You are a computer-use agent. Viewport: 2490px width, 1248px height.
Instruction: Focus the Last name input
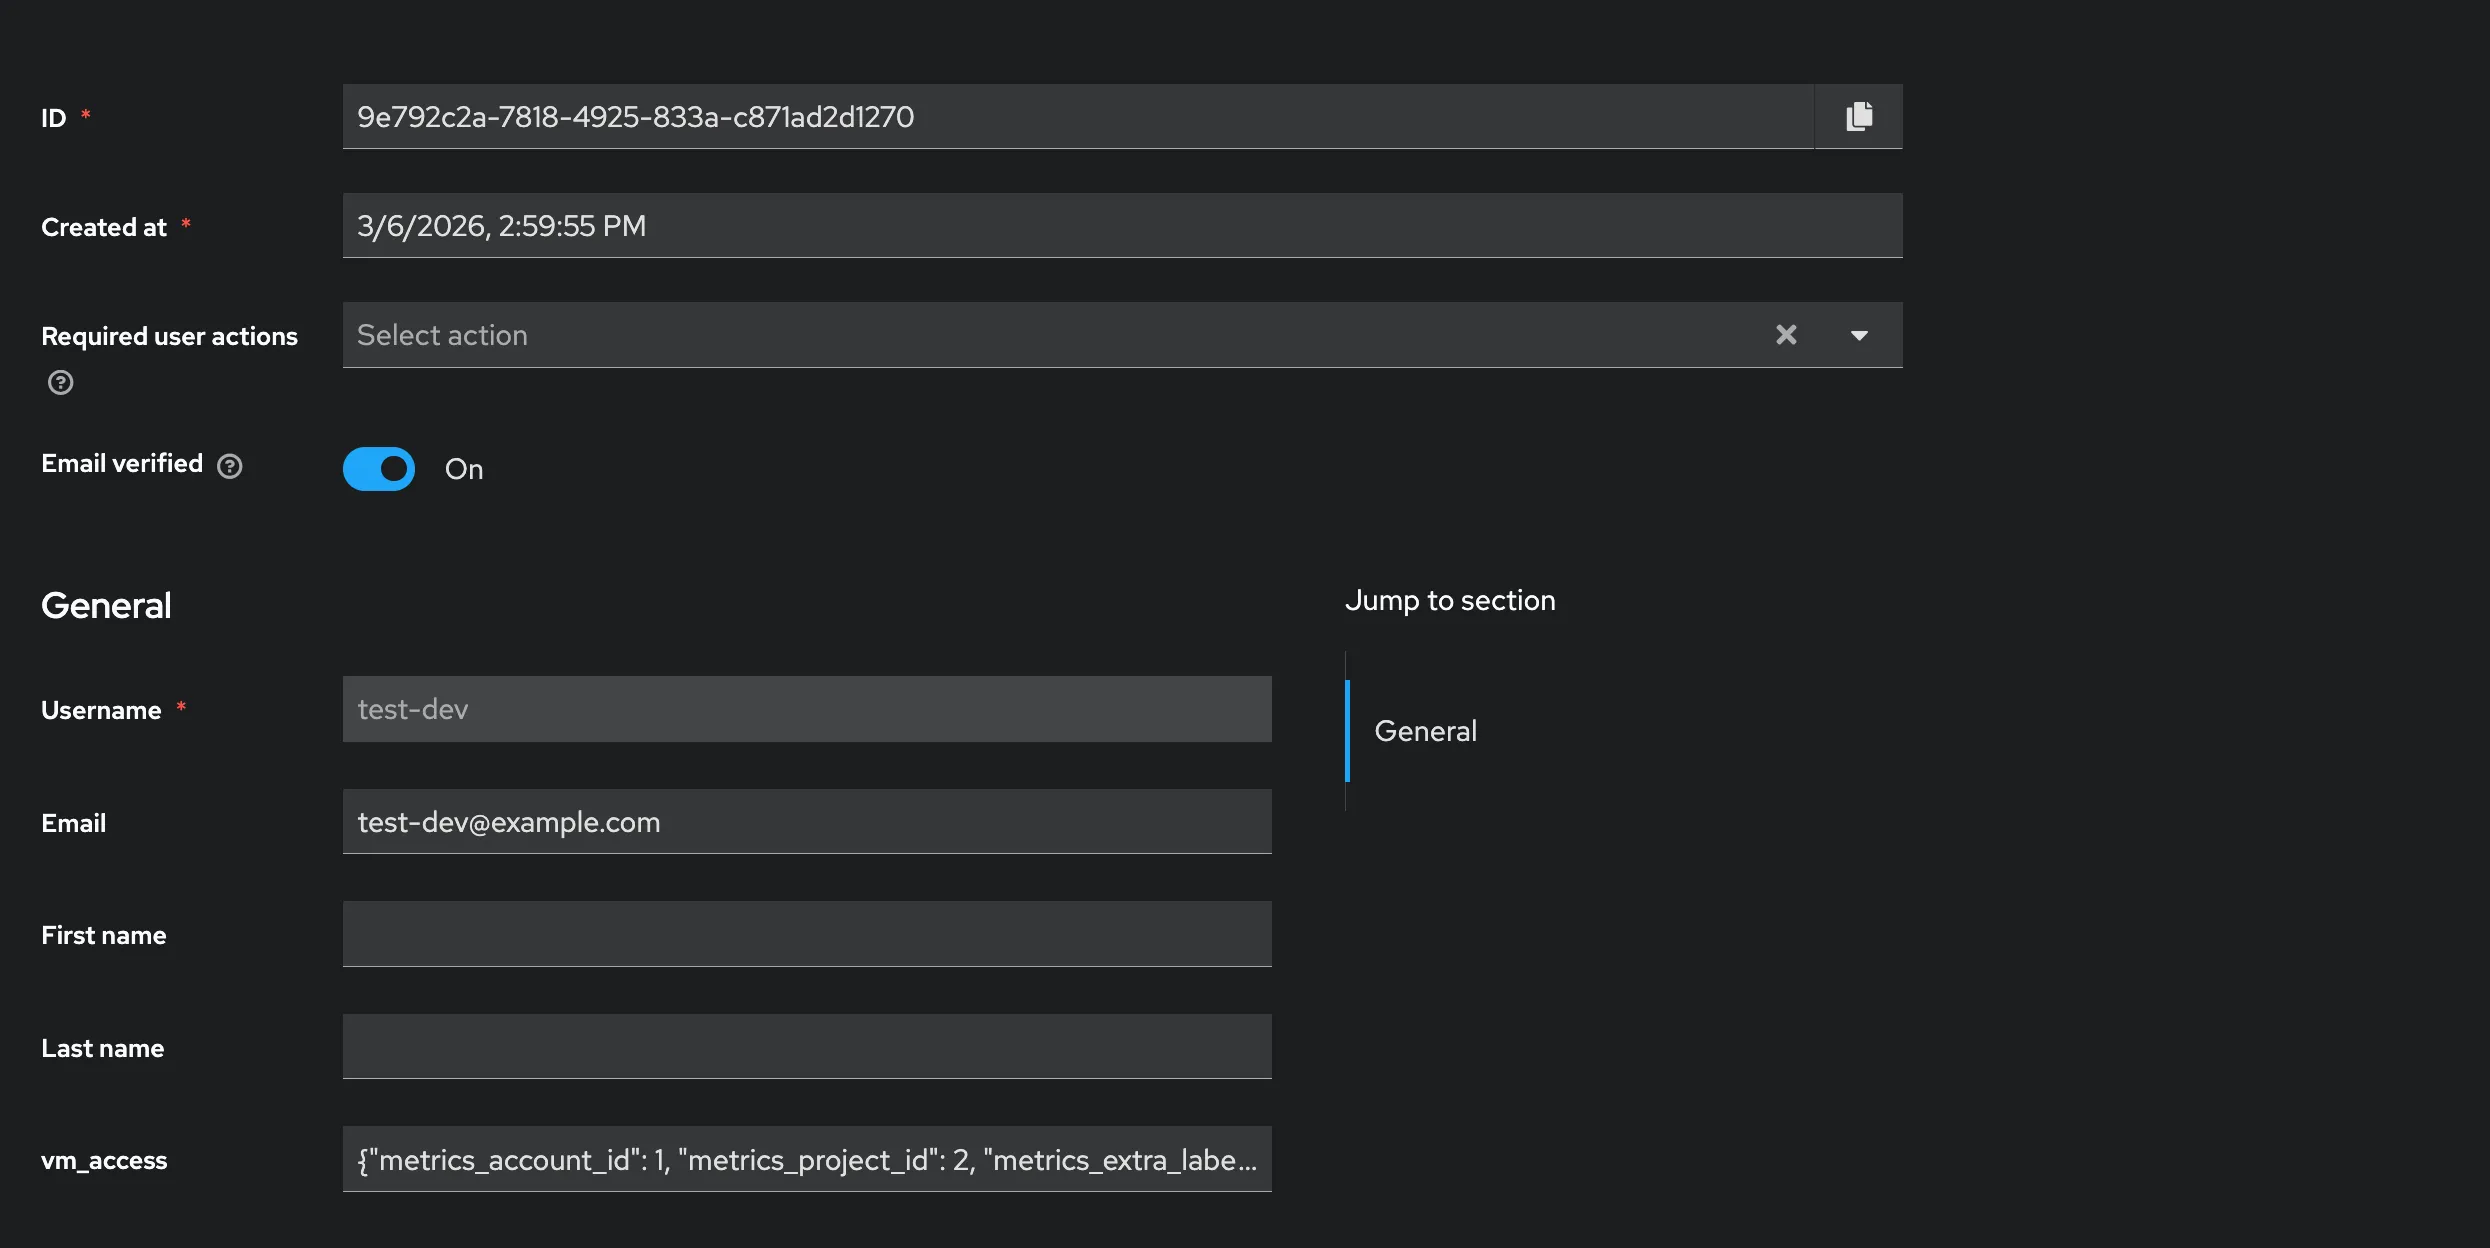(x=806, y=1047)
